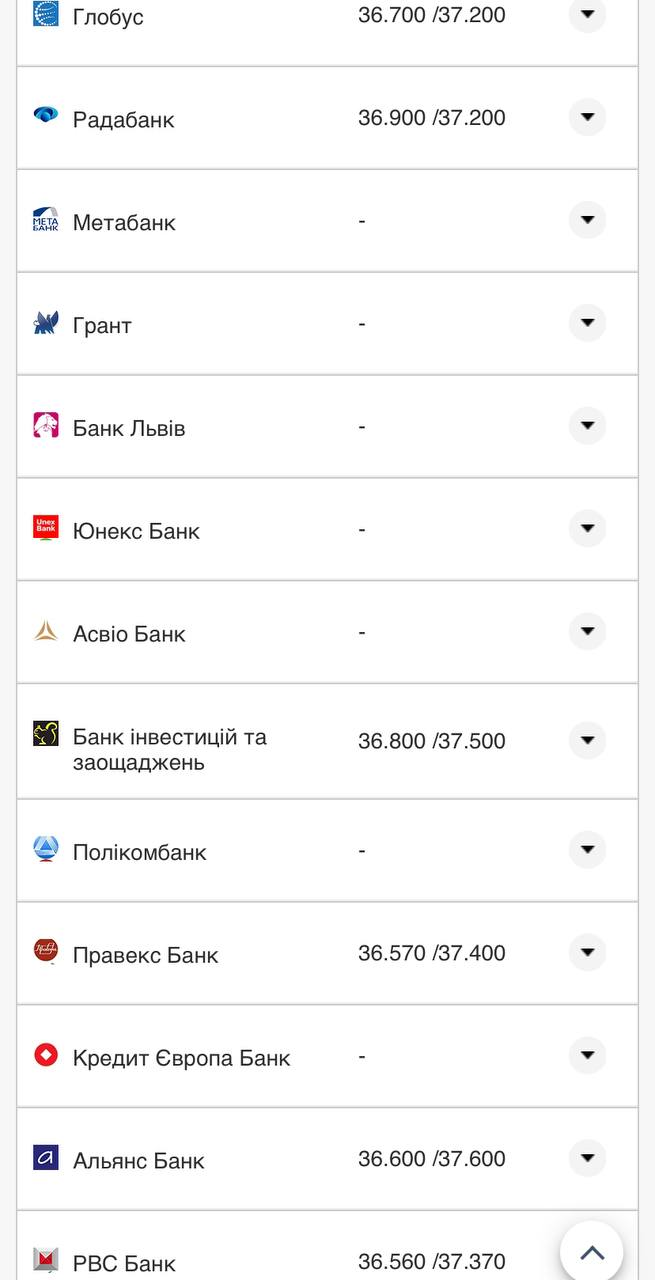Click the Юнекс Банк logo icon
Screen dimensions: 655x1280
[46, 528]
